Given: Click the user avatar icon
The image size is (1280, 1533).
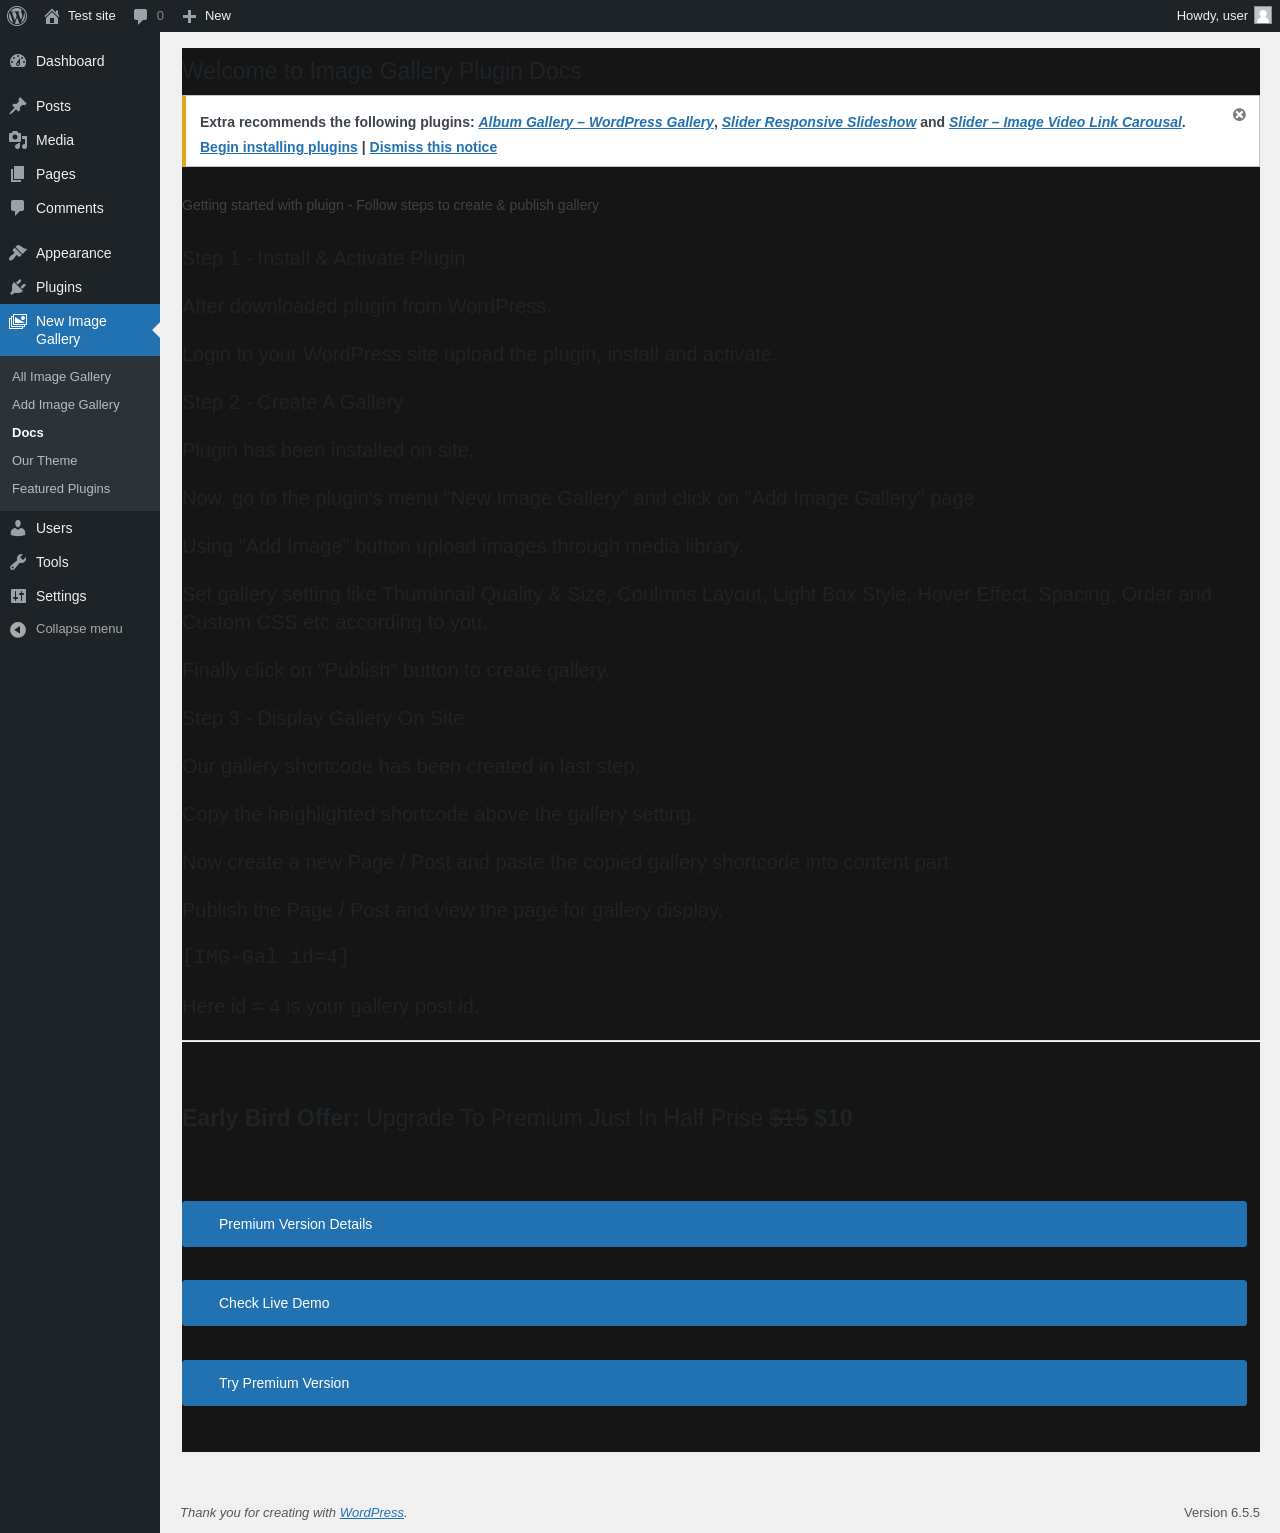Looking at the screenshot, I should [1263, 15].
